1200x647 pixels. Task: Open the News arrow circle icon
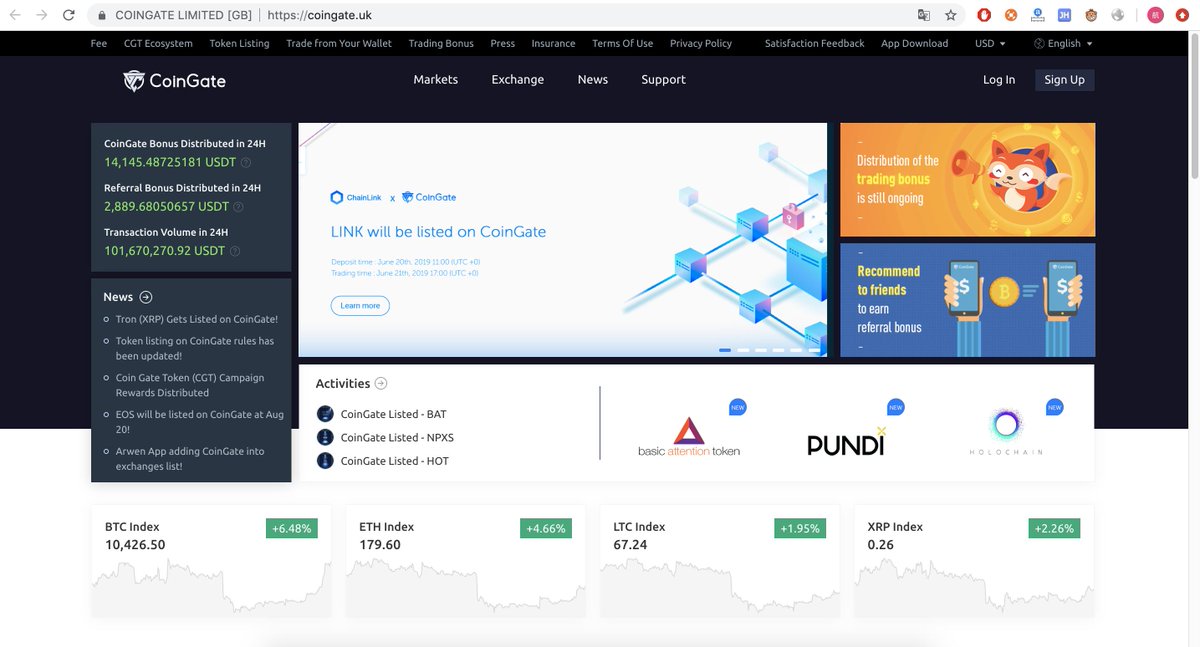click(x=146, y=297)
